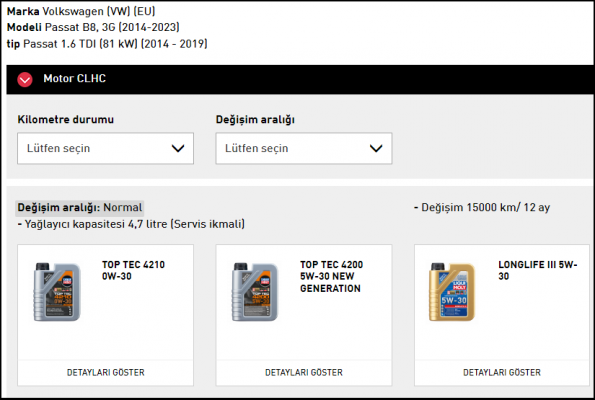Open the Kilometre durumu dropdown
This screenshot has height=400, width=595.
tap(105, 148)
